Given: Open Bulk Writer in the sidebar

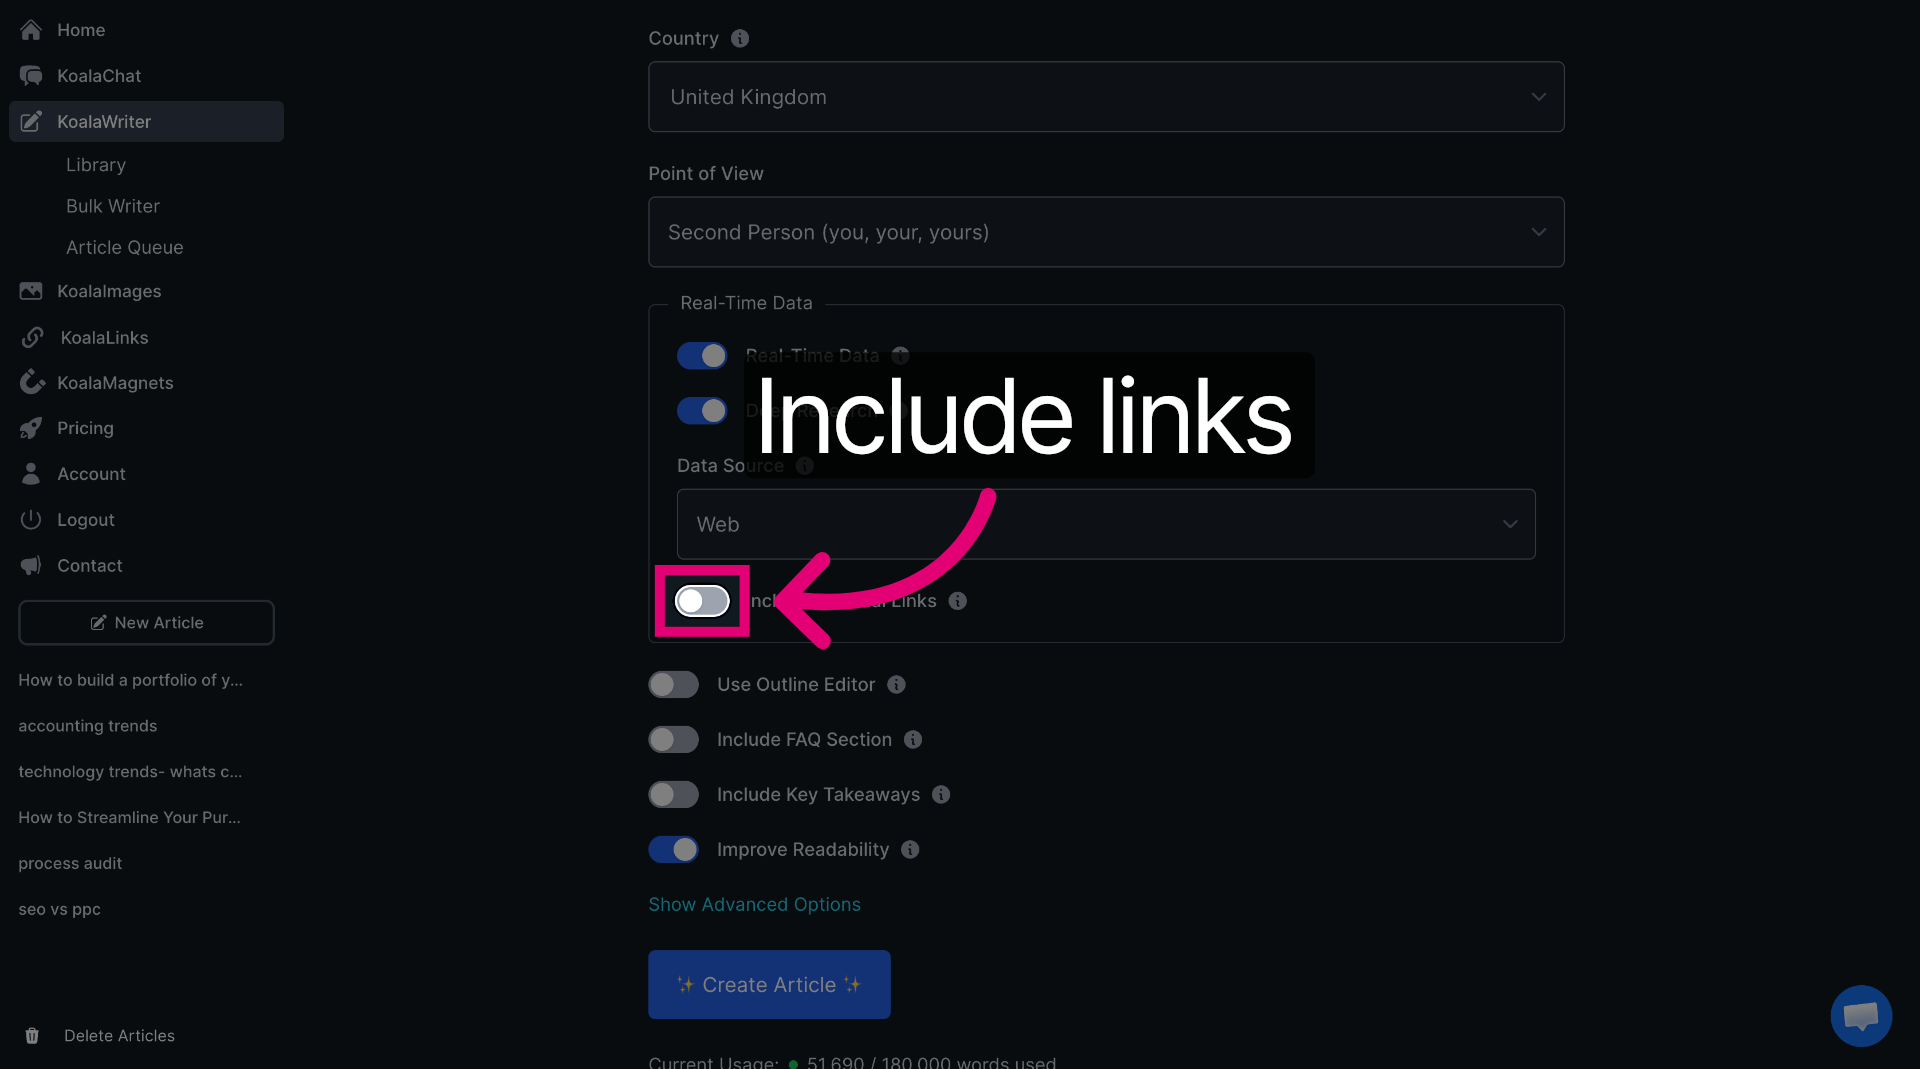Looking at the screenshot, I should pos(113,206).
